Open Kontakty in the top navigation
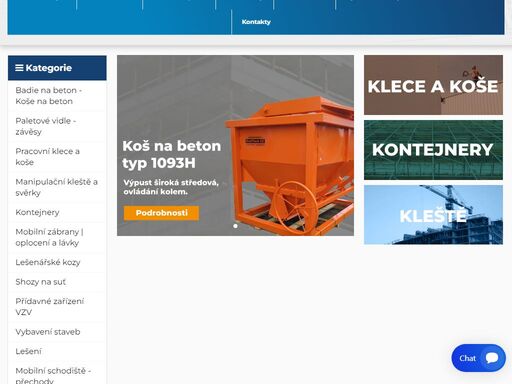The image size is (512, 384). (256, 22)
